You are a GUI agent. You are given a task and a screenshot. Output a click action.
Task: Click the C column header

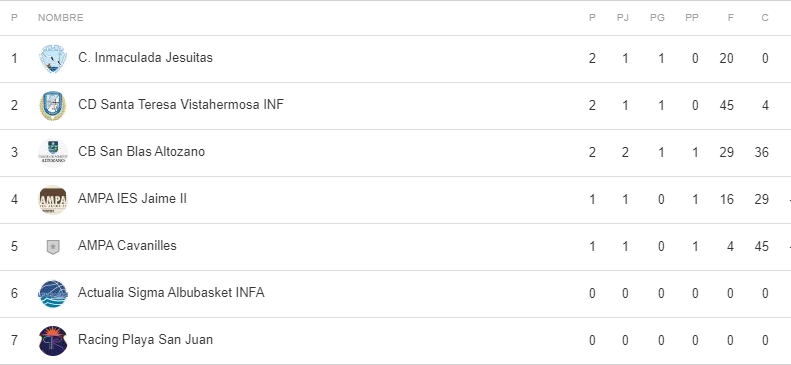click(x=765, y=18)
